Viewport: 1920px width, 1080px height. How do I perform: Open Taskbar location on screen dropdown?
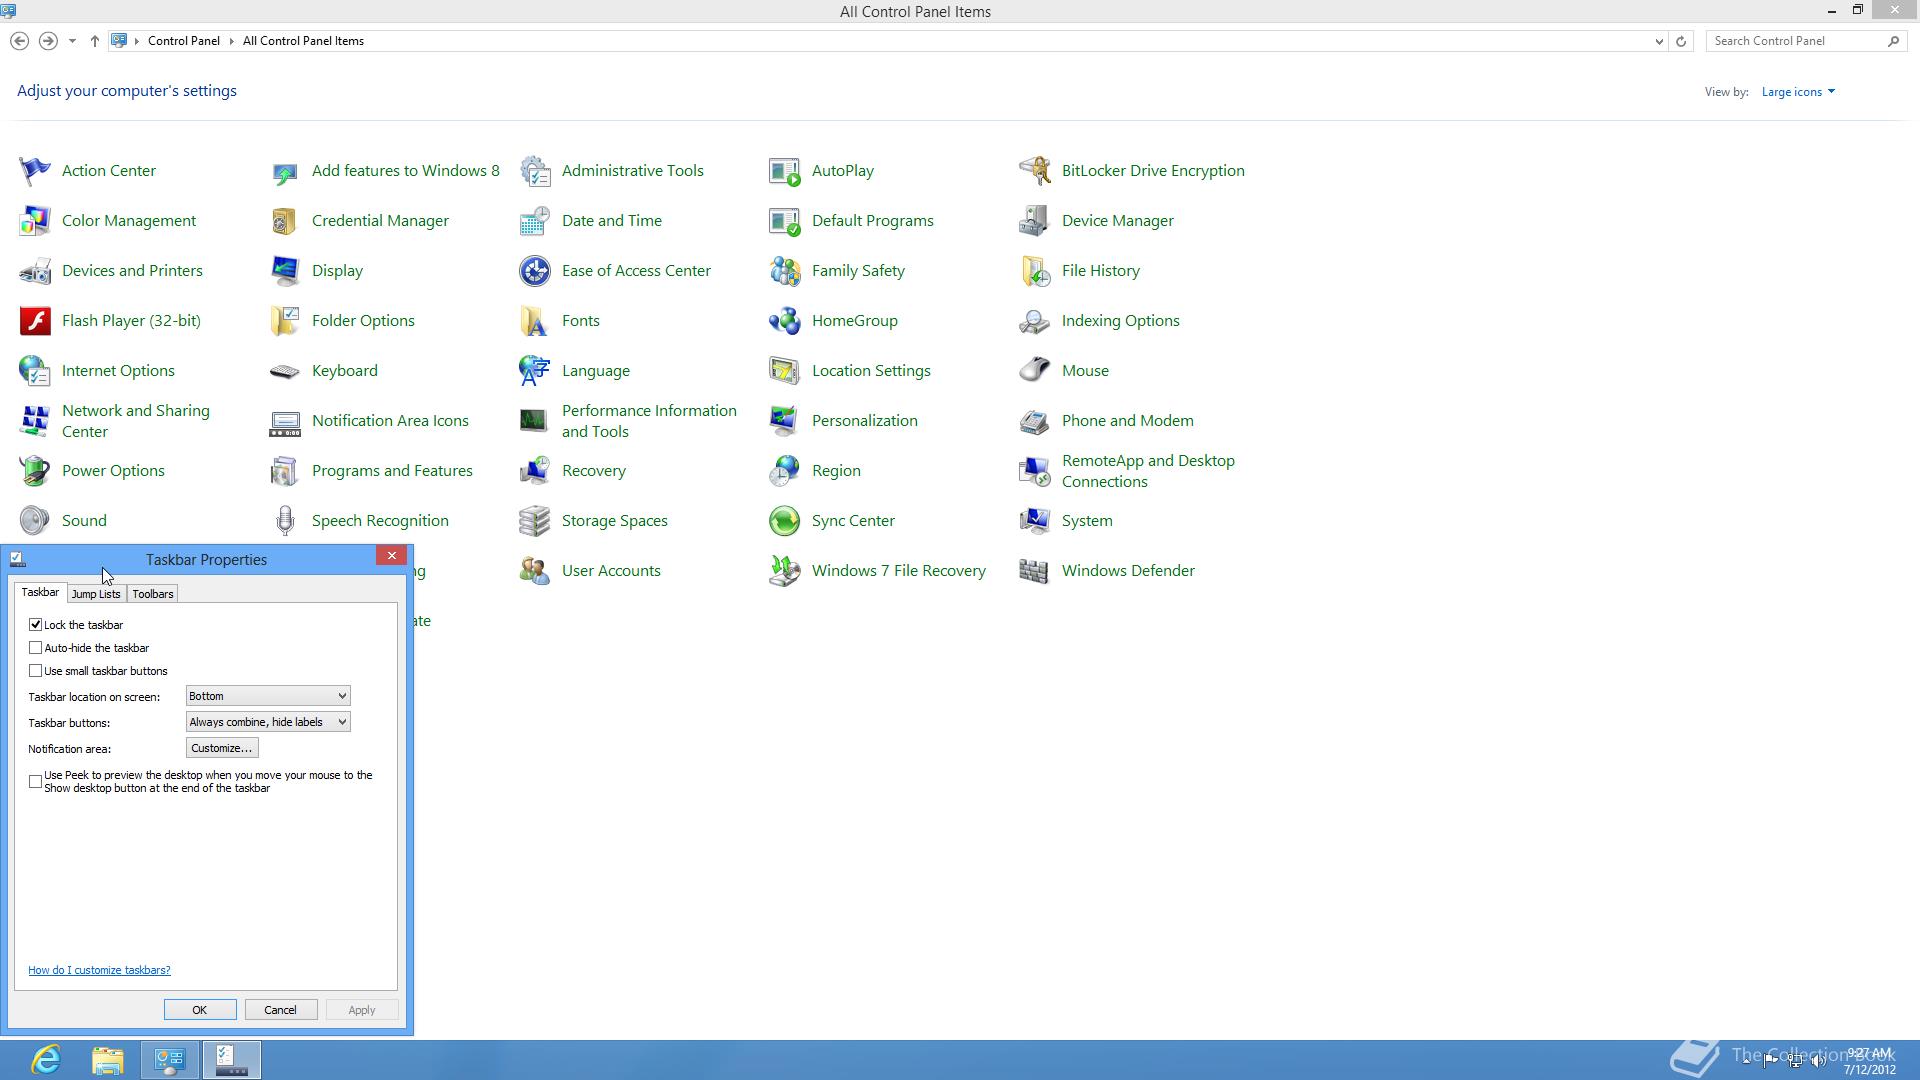pos(268,696)
